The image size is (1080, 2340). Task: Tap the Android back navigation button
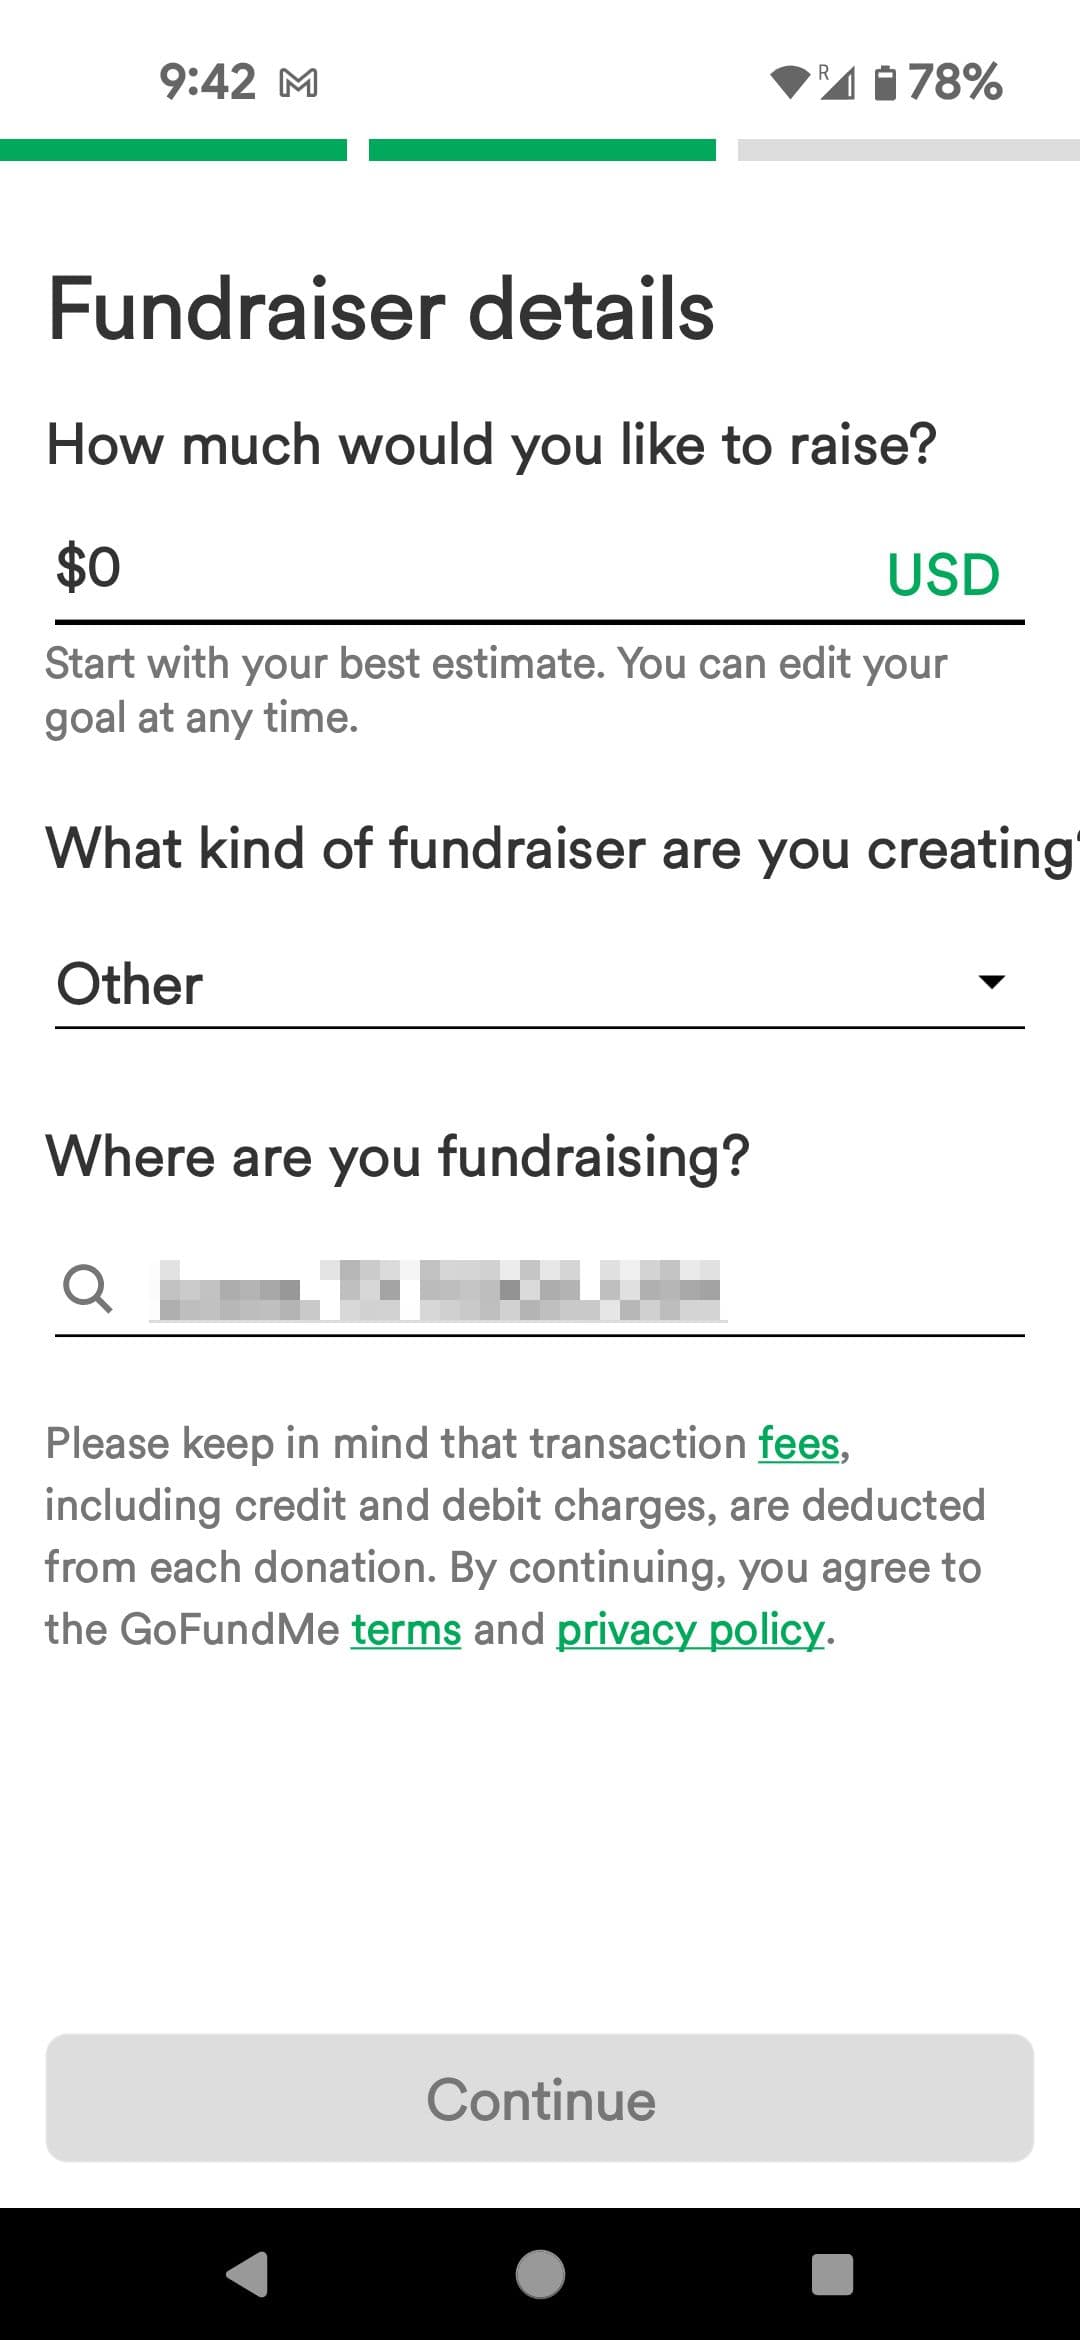coord(247,2274)
